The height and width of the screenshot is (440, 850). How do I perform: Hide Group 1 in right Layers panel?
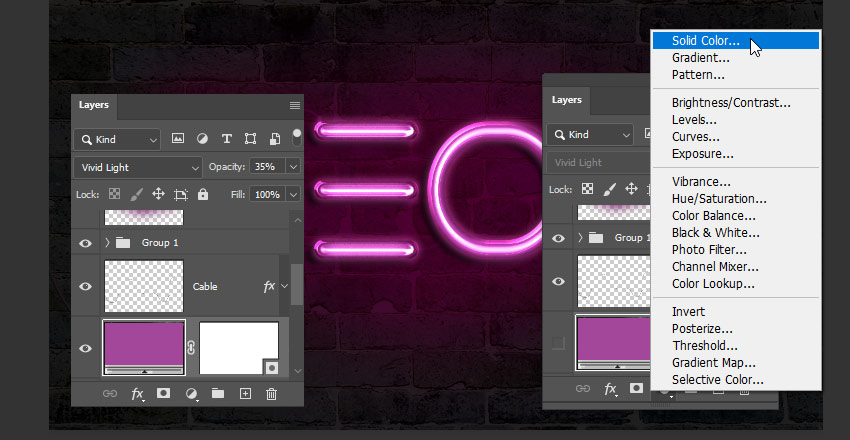(558, 238)
